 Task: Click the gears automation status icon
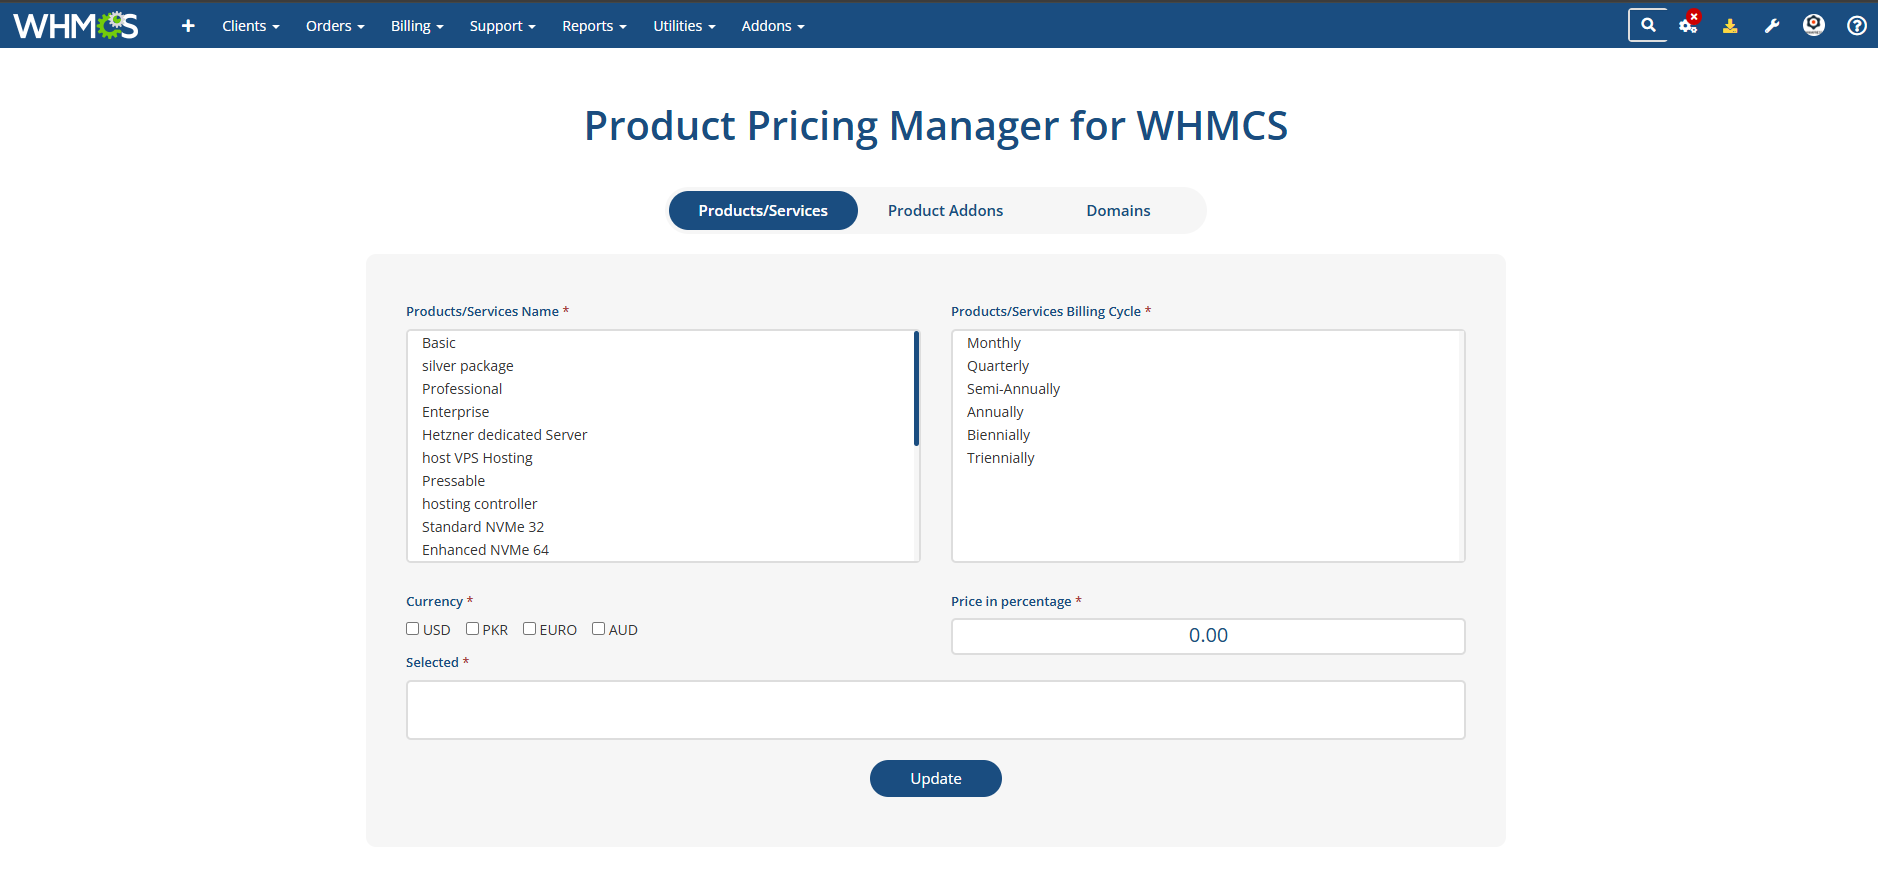1688,25
